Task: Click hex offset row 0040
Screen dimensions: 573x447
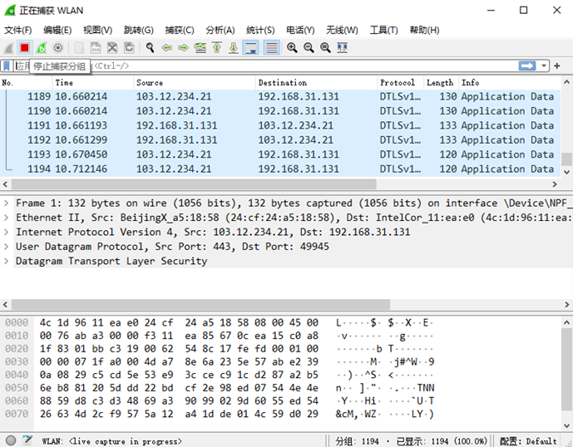Action: (x=16, y=375)
